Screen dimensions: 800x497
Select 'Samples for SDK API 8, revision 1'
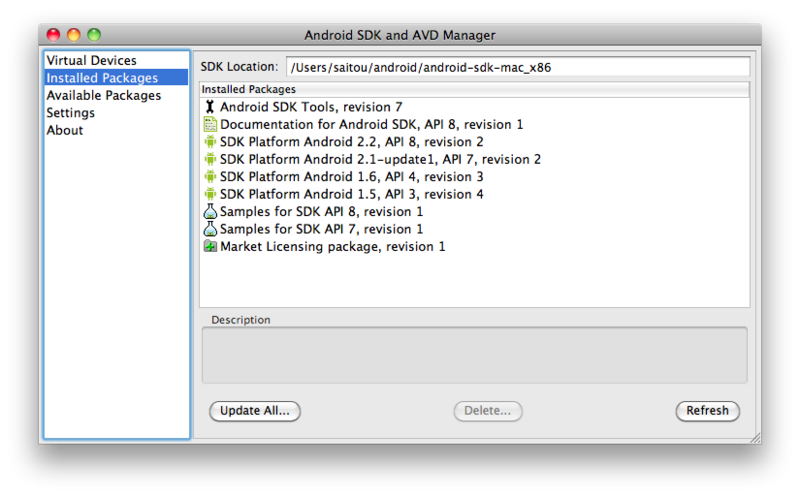474,211
